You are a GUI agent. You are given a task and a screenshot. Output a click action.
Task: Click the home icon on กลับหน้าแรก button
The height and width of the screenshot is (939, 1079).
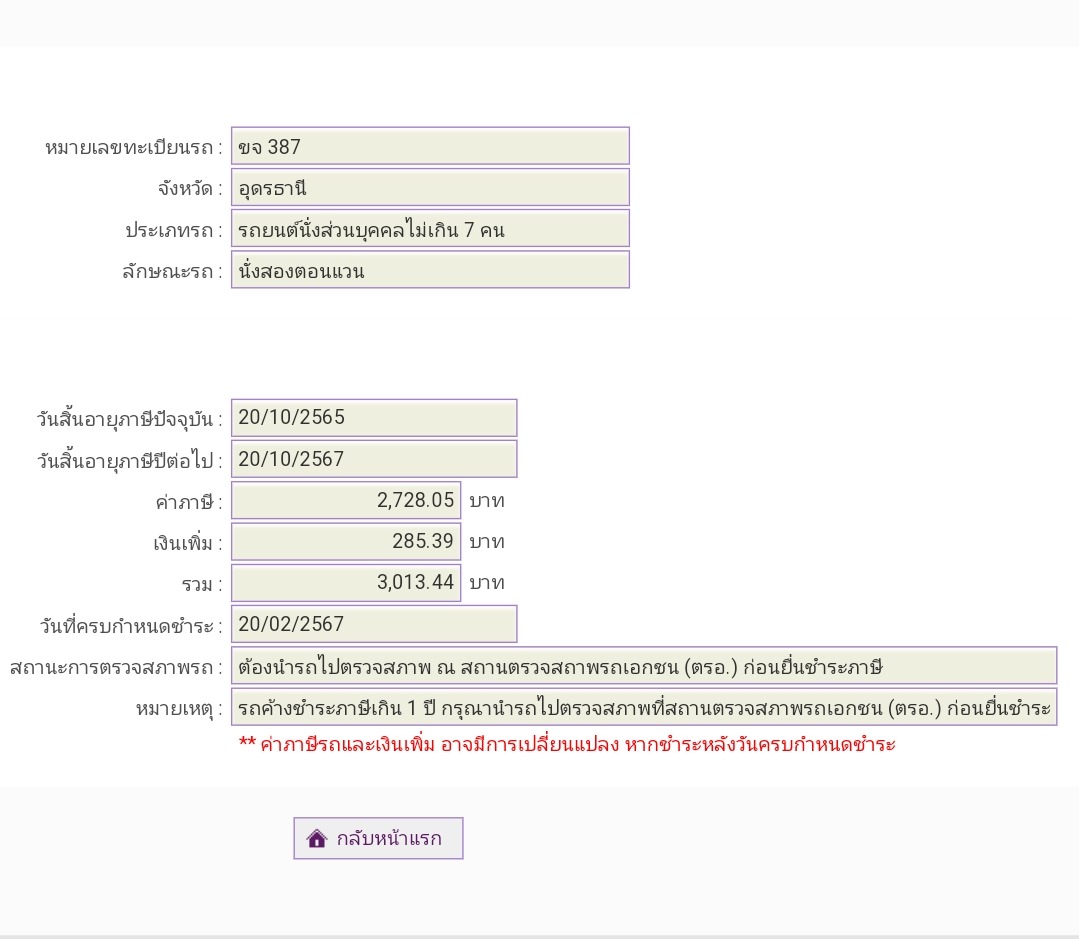[317, 839]
